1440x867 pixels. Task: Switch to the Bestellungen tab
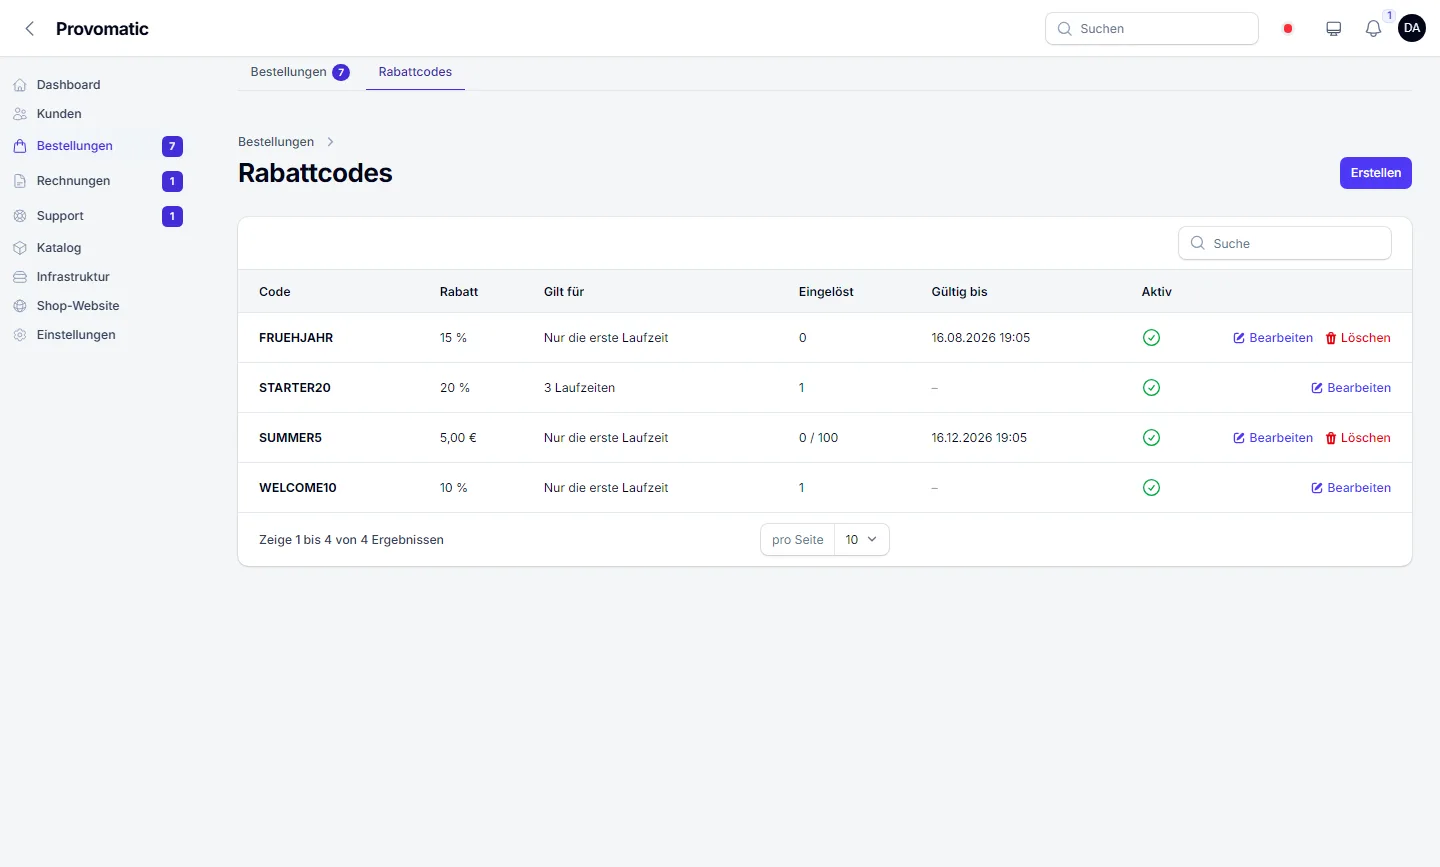coord(299,72)
